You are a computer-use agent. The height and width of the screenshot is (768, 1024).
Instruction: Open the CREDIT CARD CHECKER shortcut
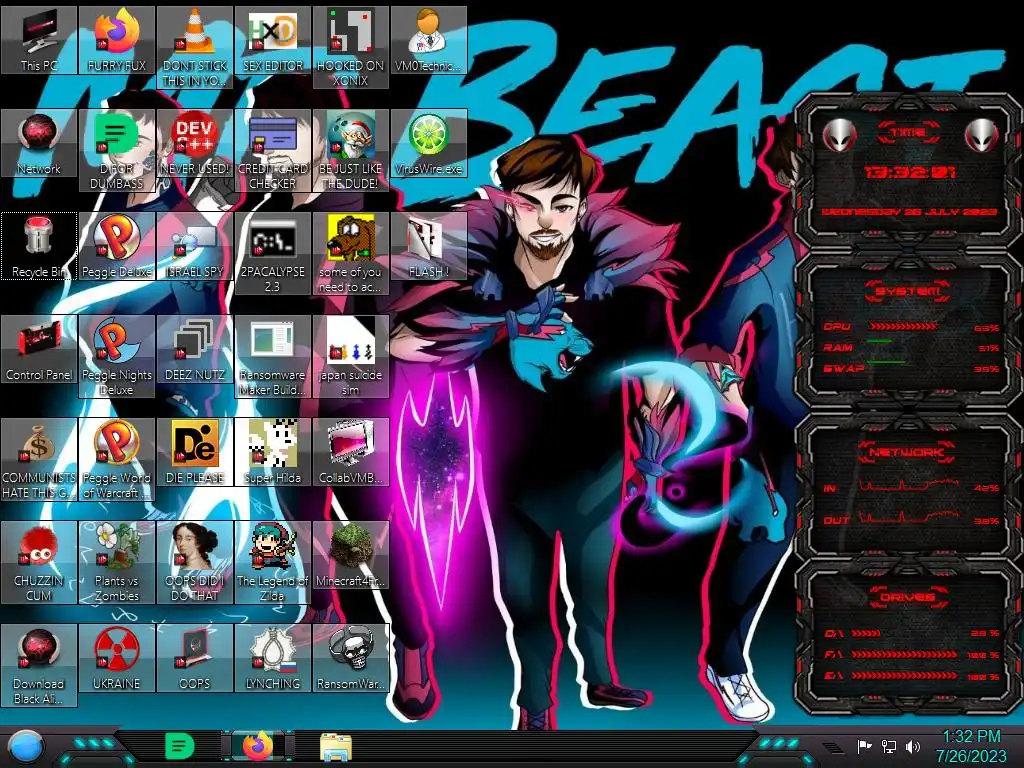[x=273, y=150]
